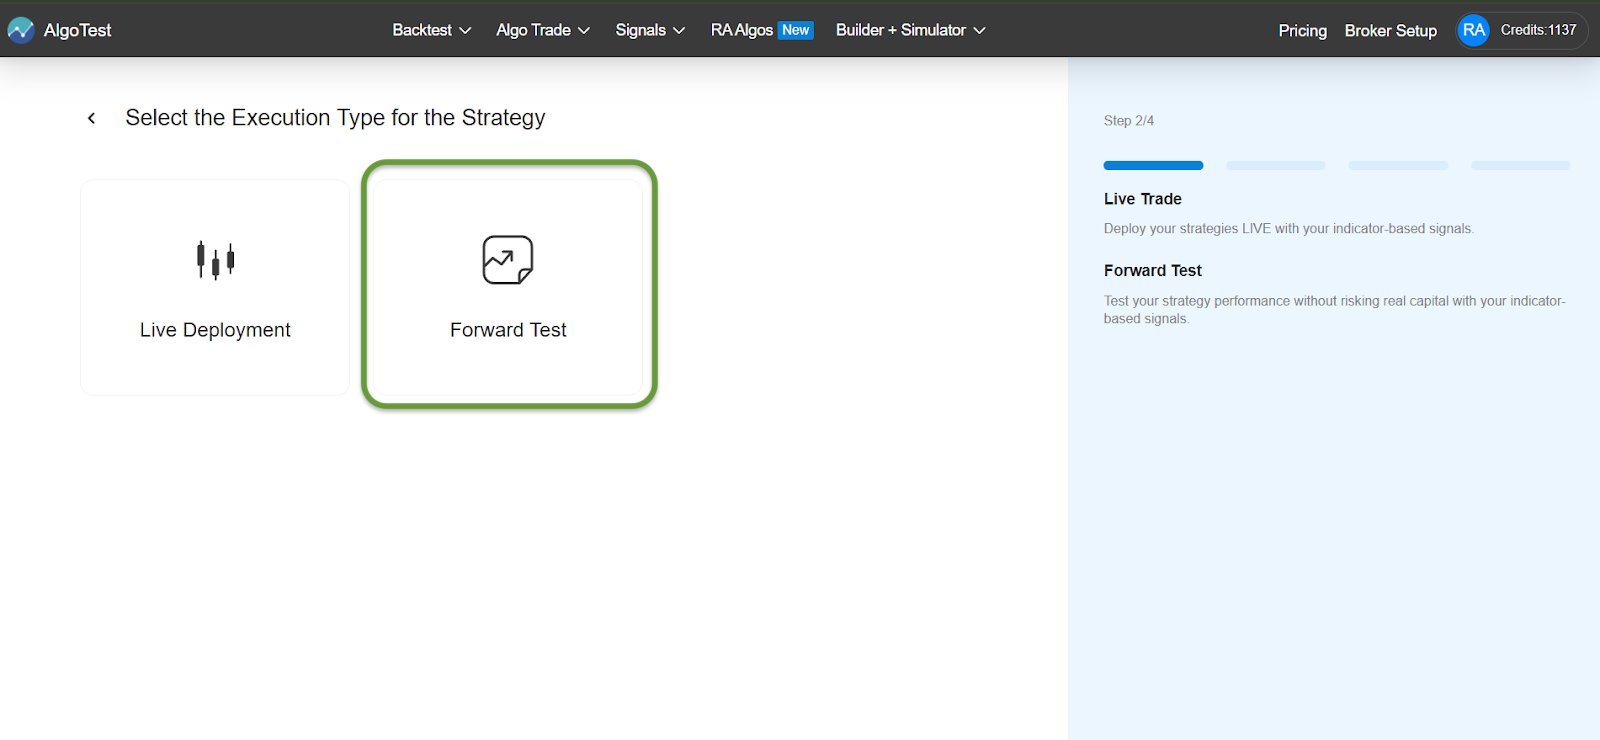
Task: Click the third step progress segment
Action: coord(1398,165)
